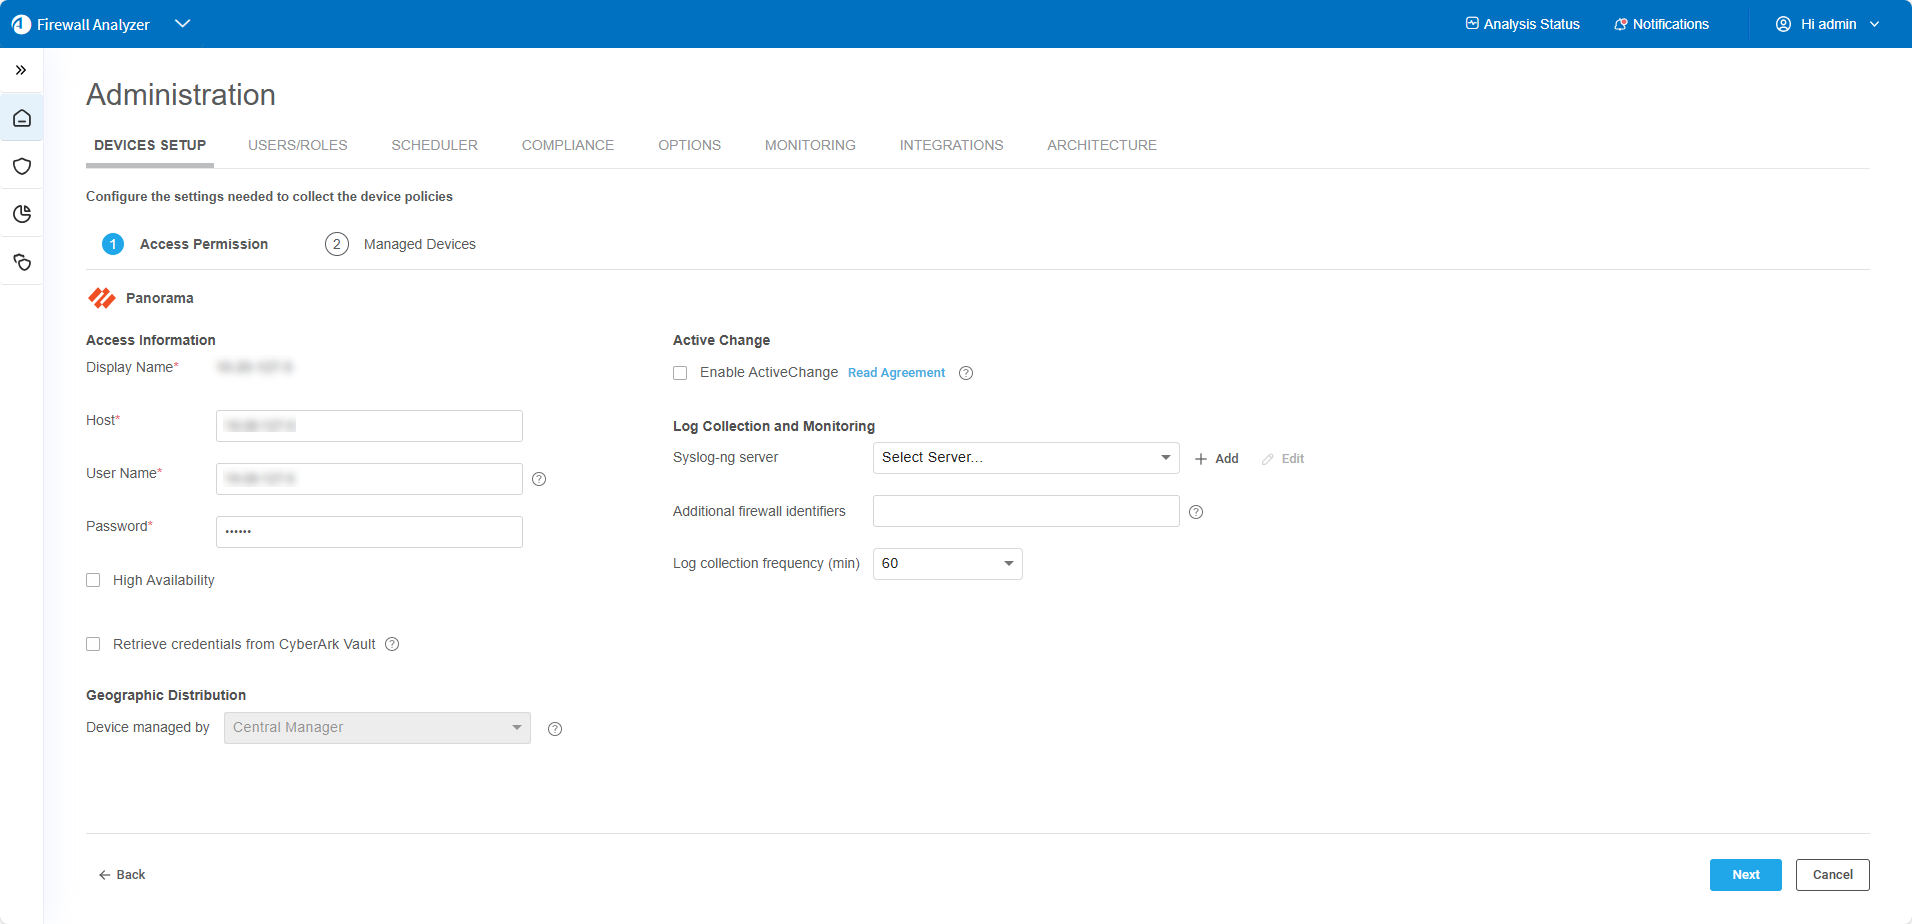Viewport: 1912px width, 924px height.
Task: Expand the left sidebar with double chevron
Action: [21, 70]
